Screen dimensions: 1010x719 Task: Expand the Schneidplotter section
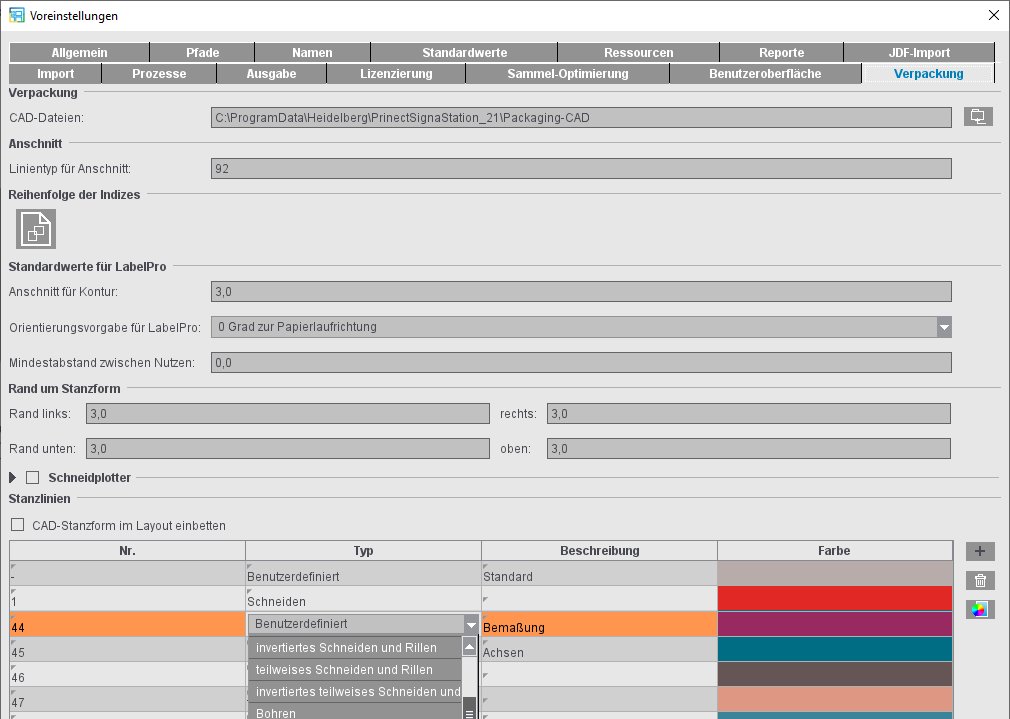[12, 477]
